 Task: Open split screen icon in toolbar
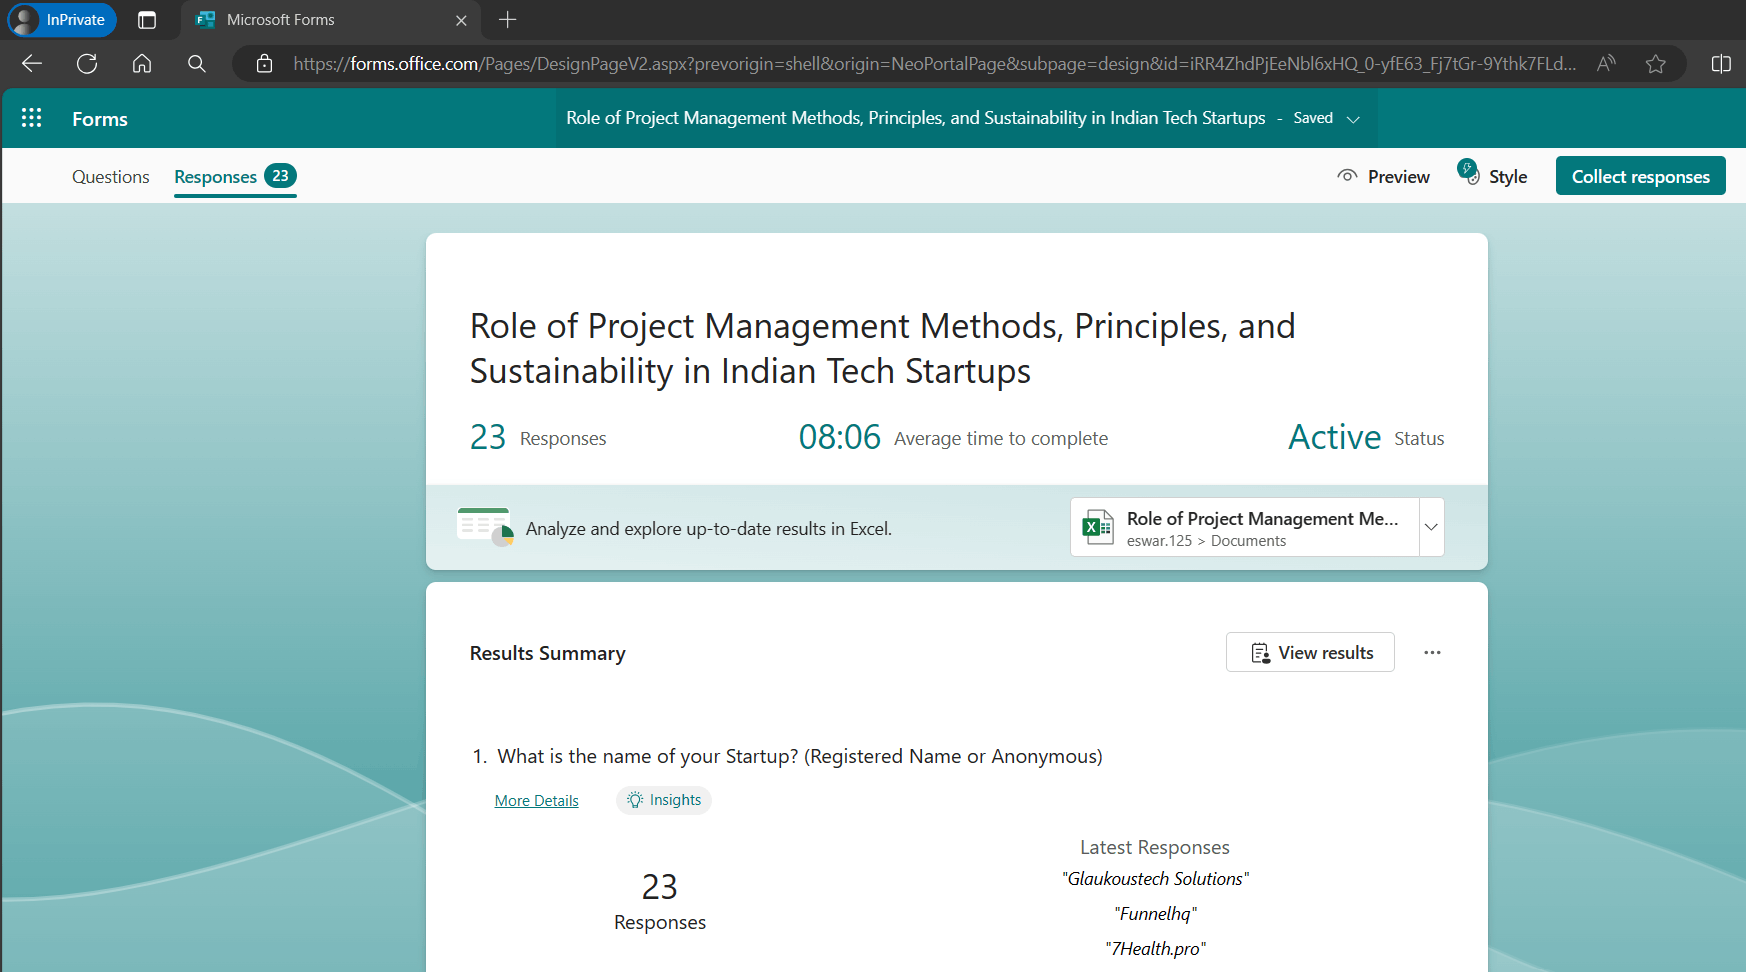tap(1721, 64)
